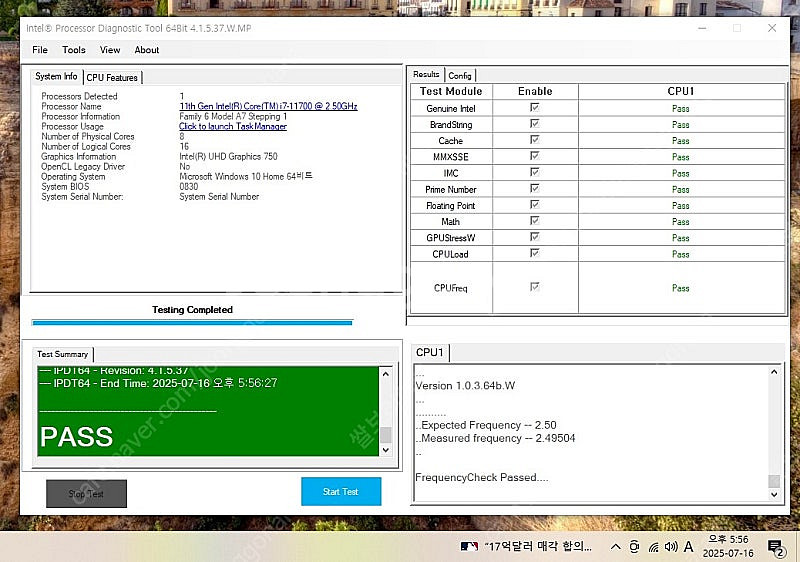Show hidden icons in system tray
Image resolution: width=800 pixels, height=562 pixels.
(616, 547)
